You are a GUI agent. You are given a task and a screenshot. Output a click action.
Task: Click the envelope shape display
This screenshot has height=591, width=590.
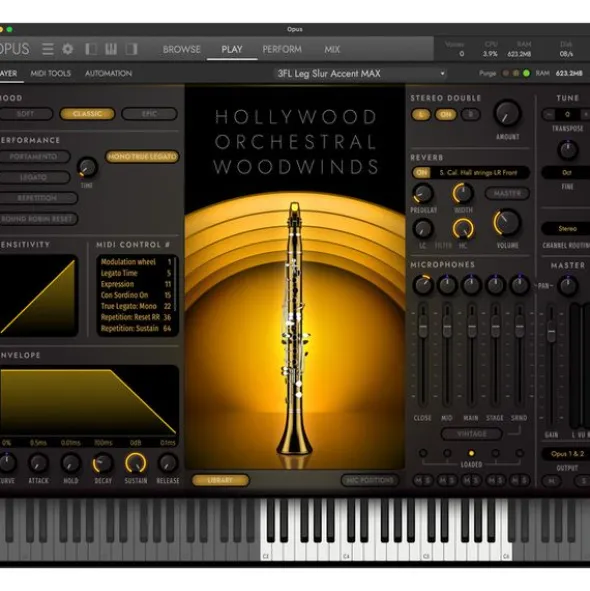(x=89, y=401)
